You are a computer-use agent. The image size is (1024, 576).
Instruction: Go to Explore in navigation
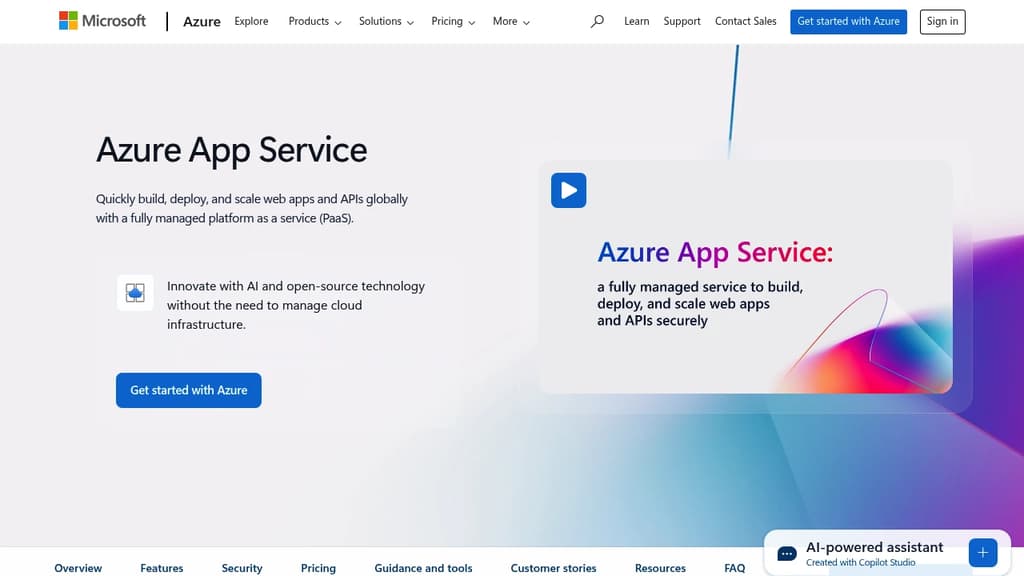251,22
